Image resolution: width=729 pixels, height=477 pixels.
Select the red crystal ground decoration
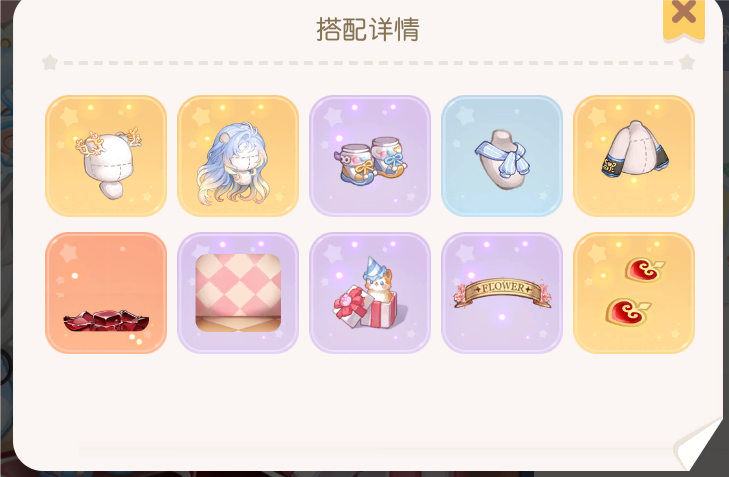click(106, 293)
